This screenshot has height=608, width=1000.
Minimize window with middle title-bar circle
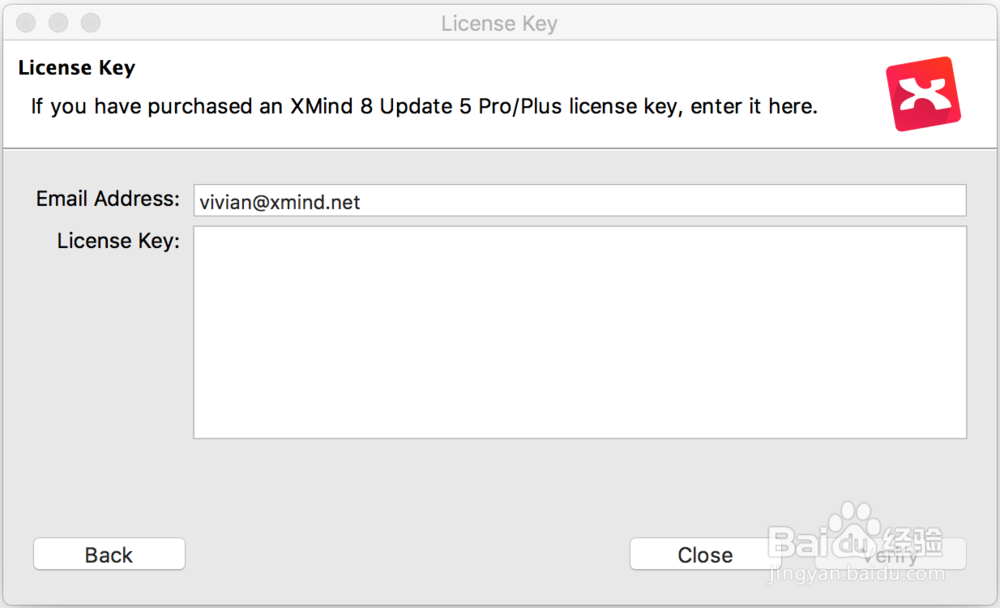point(58,23)
